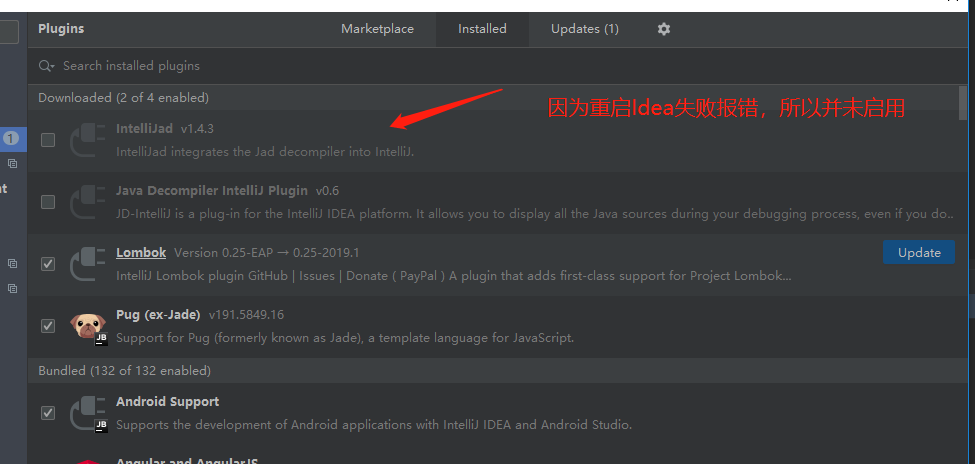This screenshot has width=975, height=464.
Task: Click the plugin list vertical scrollbar thumb
Action: click(x=963, y=103)
